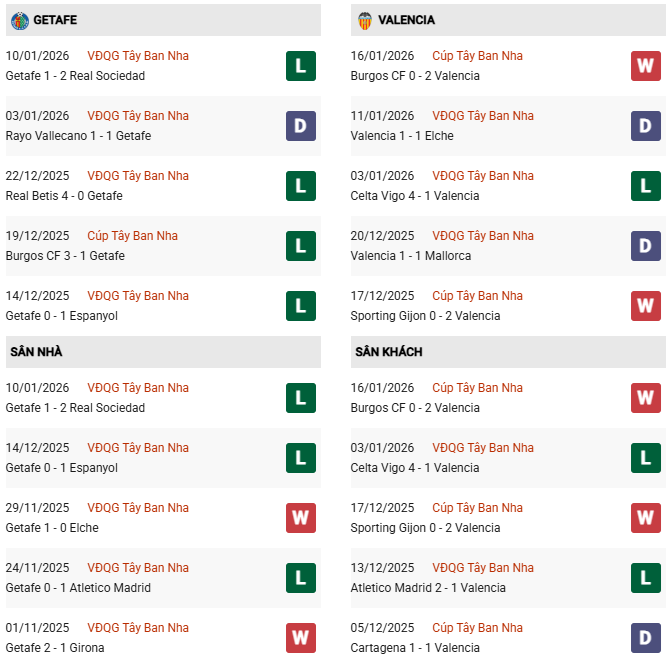Click D badge for Rayo Vallecano 1-1 Getafe

300,126
